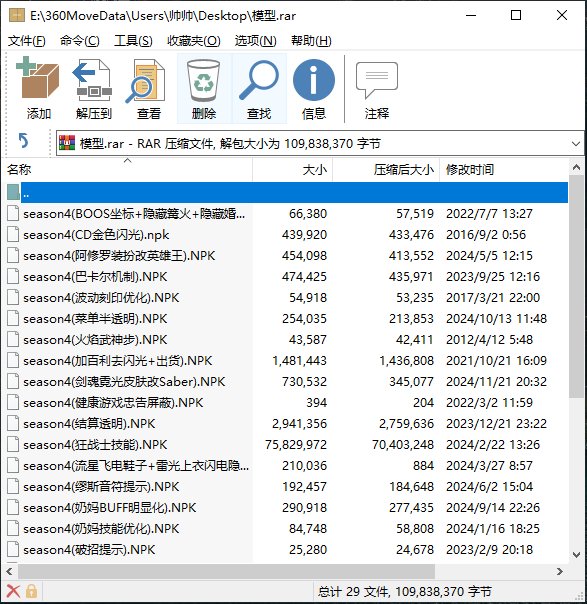Select season4(阿修罗装扮改英雄王).NPK

(119, 256)
